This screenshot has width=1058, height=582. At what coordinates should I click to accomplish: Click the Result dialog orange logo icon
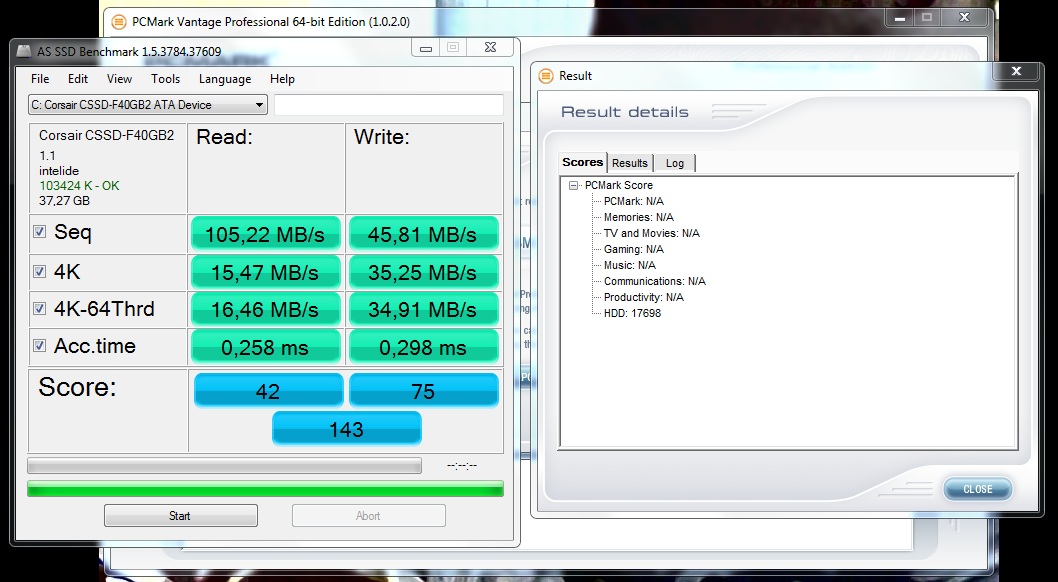coord(546,76)
